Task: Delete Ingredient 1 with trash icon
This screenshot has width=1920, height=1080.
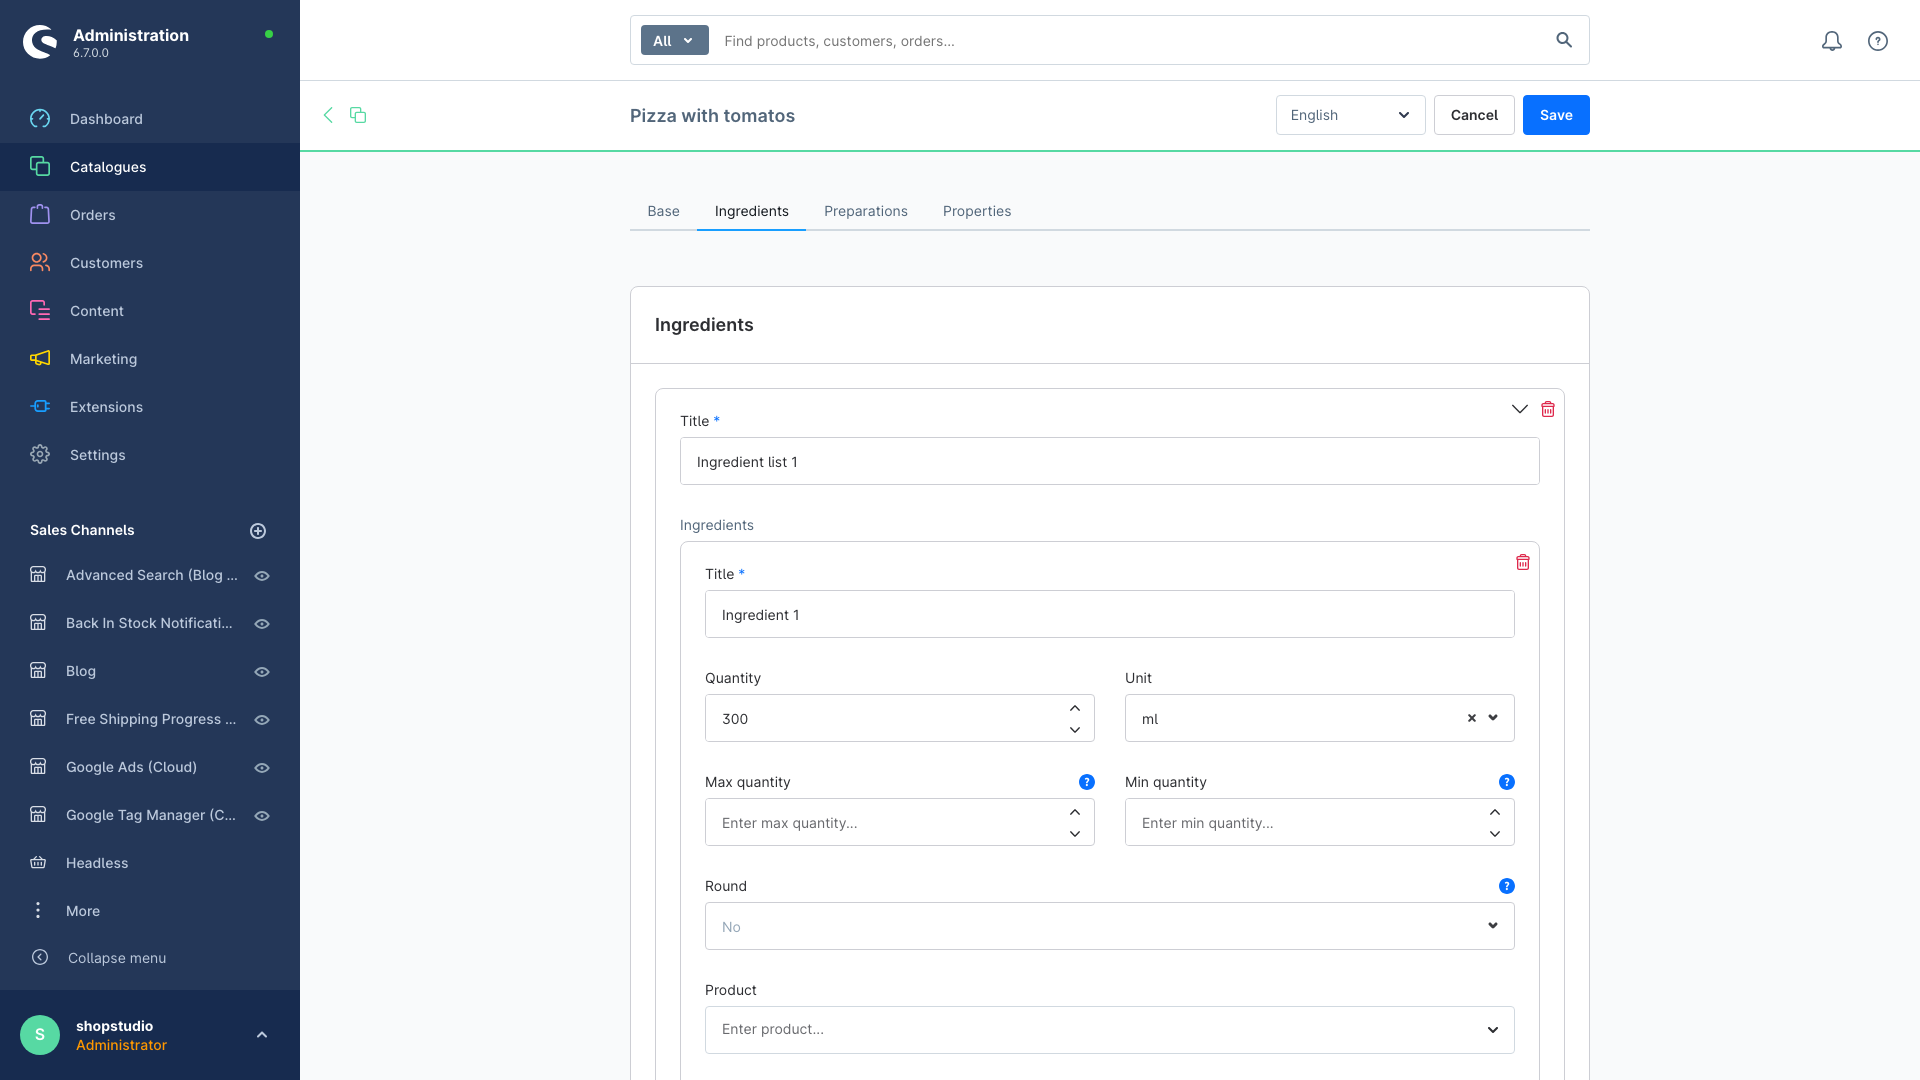Action: click(x=1523, y=562)
